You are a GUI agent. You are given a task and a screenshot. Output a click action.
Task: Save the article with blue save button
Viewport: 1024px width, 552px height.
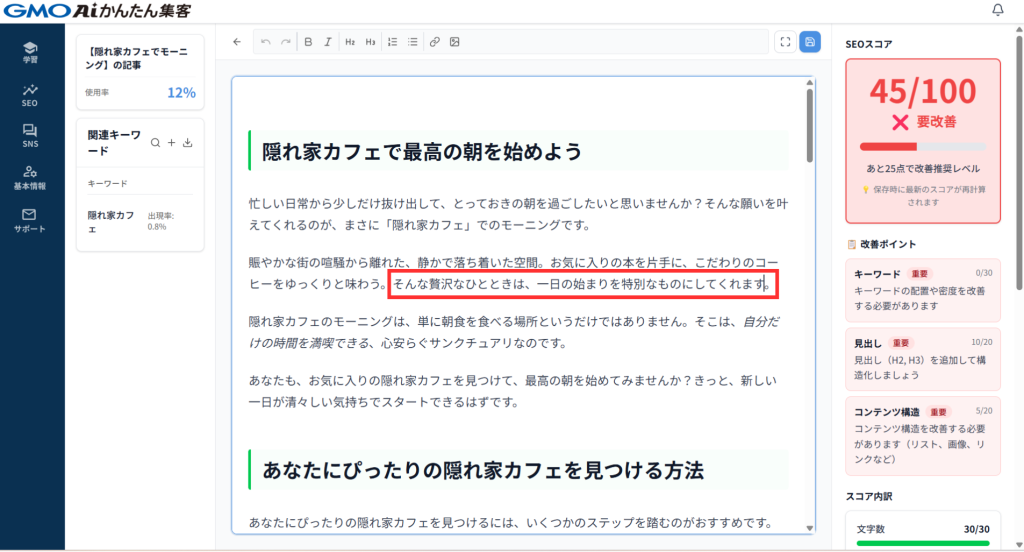pyautogui.click(x=810, y=42)
